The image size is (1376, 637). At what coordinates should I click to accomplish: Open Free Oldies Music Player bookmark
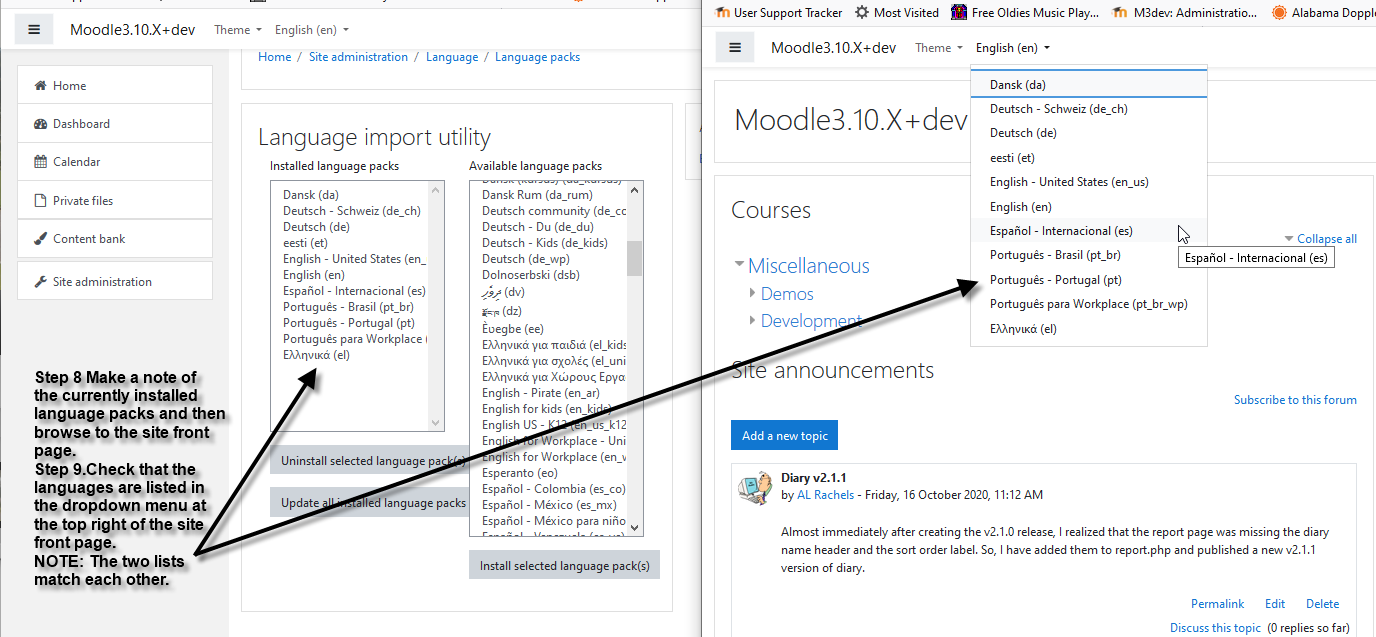click(1025, 13)
